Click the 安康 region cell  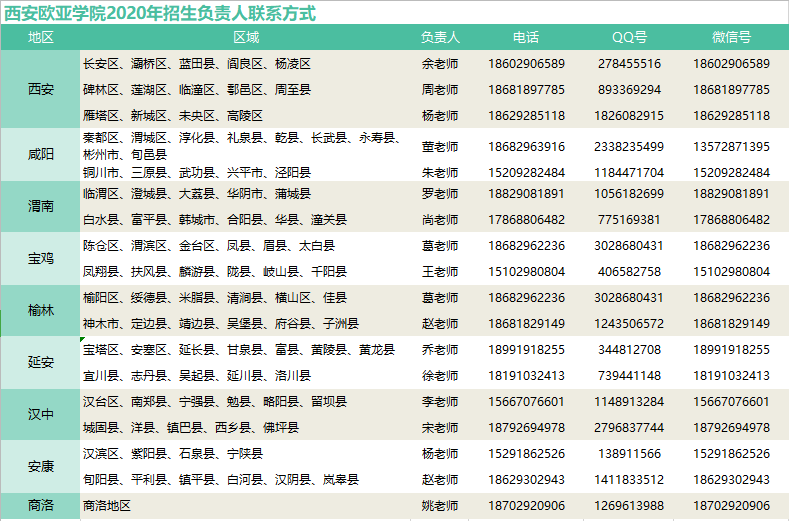(41, 466)
